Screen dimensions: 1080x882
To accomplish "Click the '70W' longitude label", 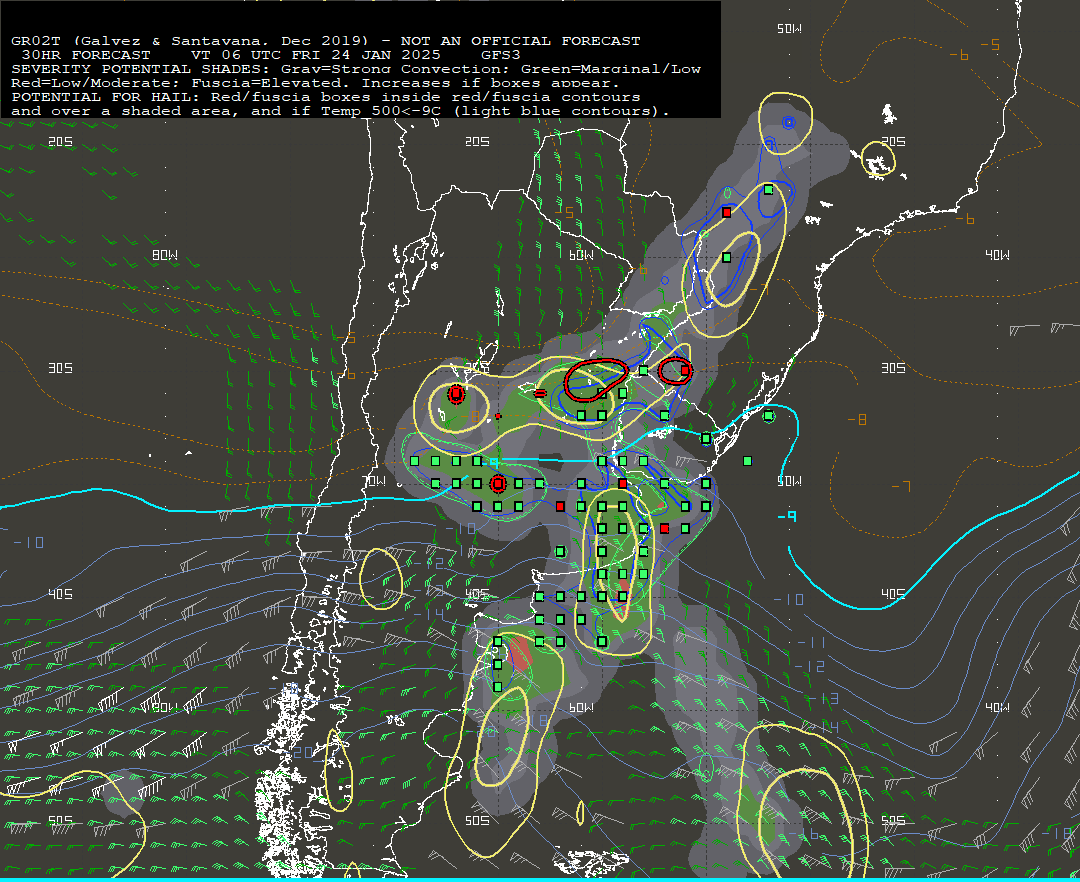I will (375, 481).
